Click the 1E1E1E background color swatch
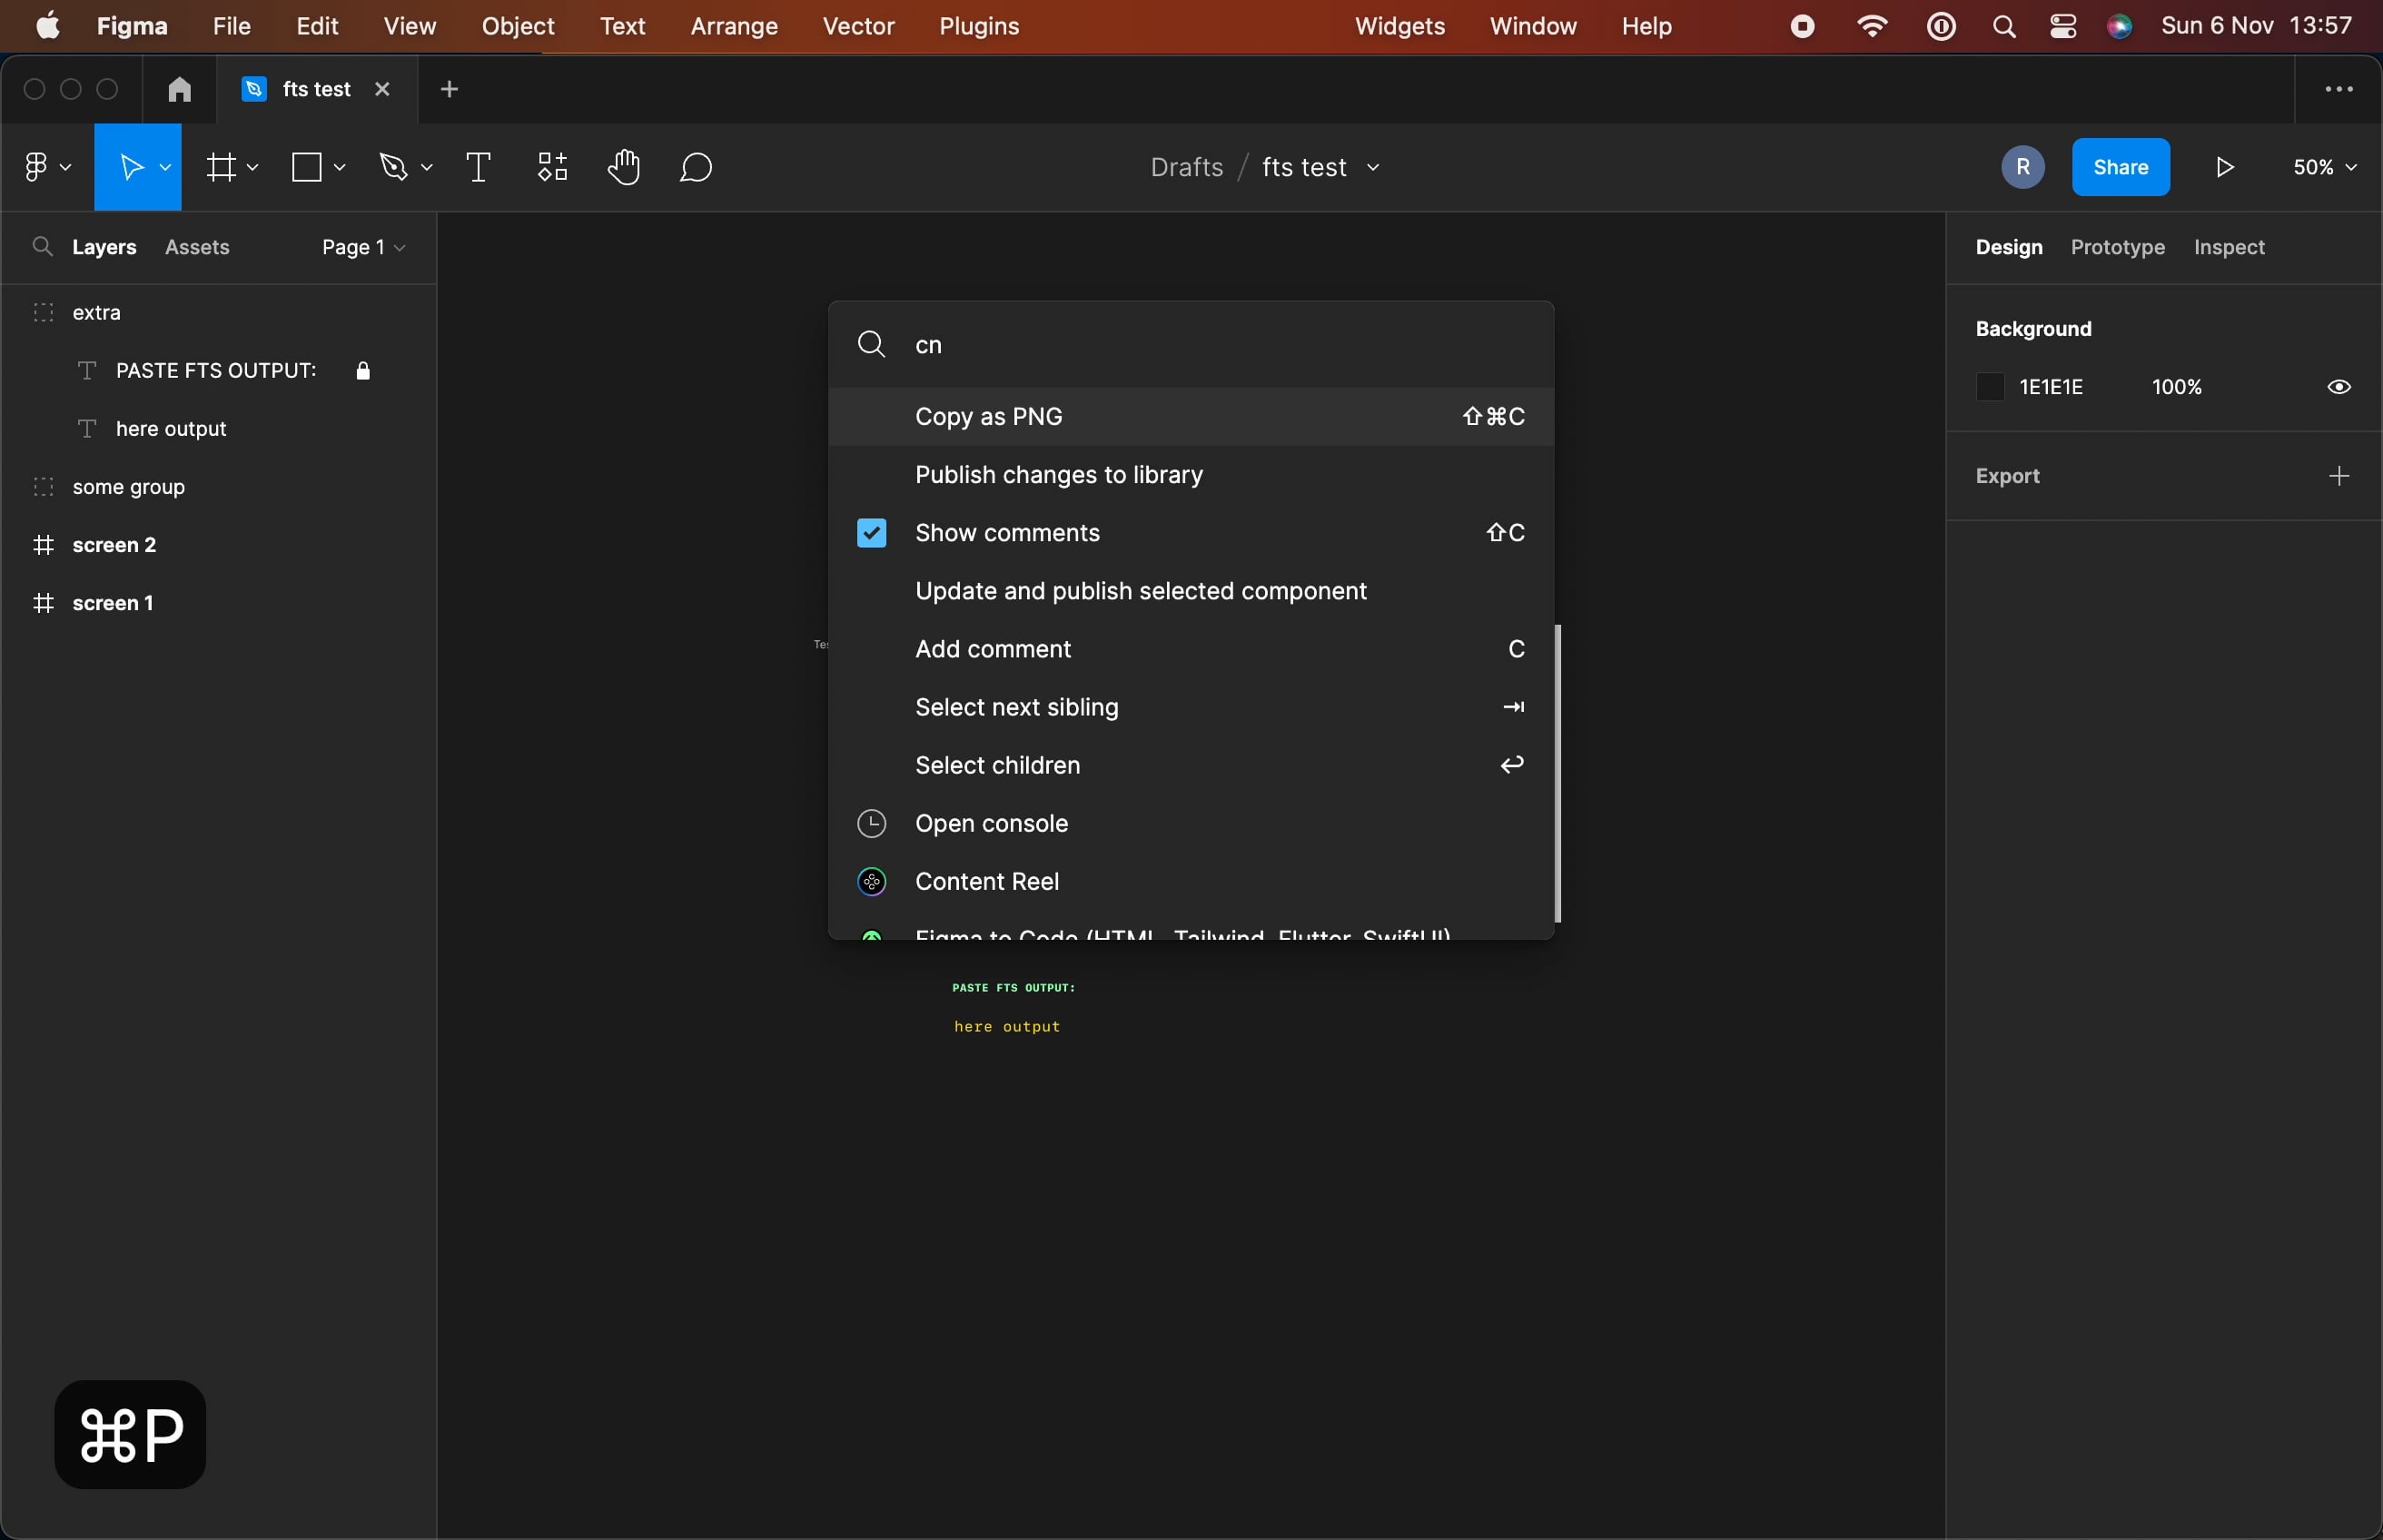This screenshot has width=2383, height=1540. pos(1989,386)
